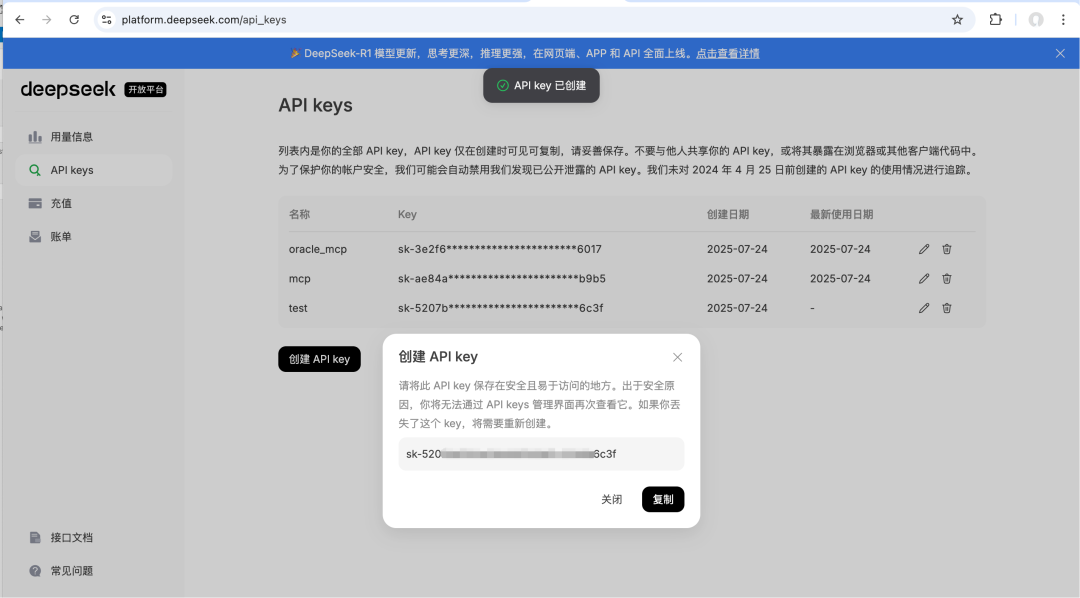Close the 创建 API key dialog with X
Image resolution: width=1080 pixels, height=598 pixels.
678,357
